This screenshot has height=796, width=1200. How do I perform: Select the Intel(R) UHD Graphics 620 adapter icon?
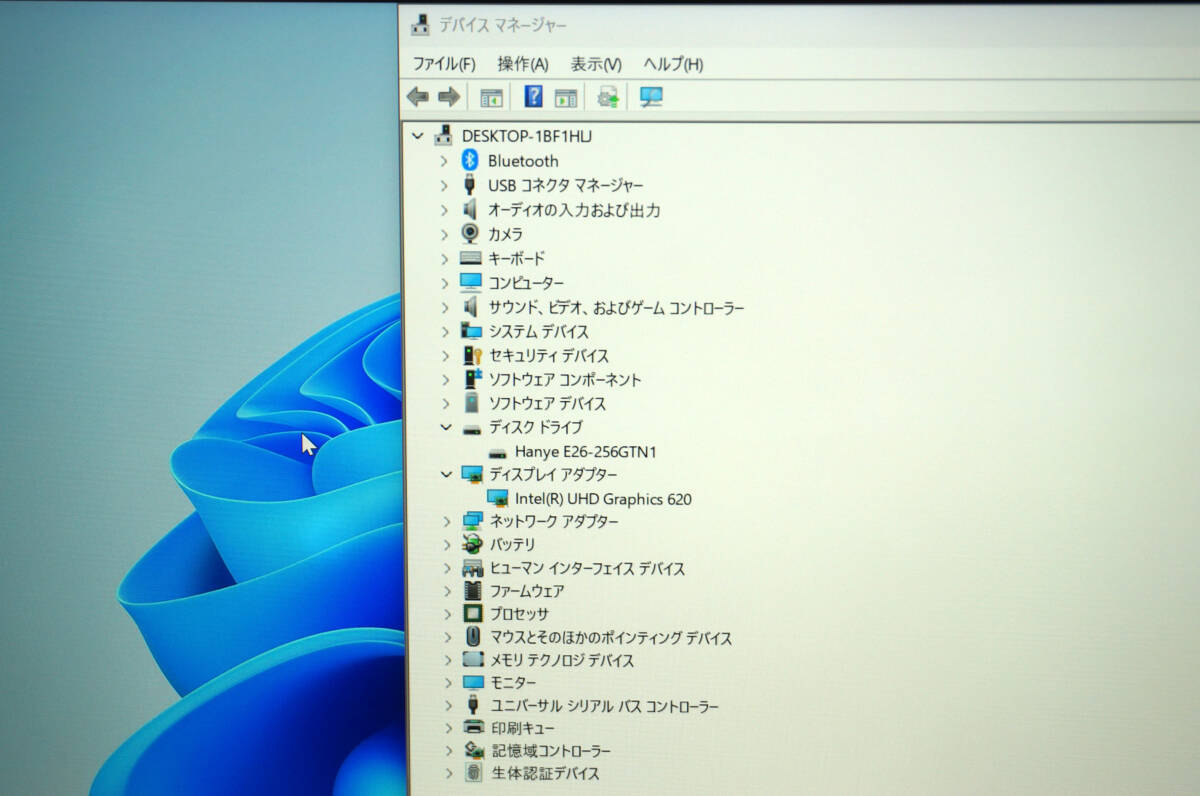497,498
